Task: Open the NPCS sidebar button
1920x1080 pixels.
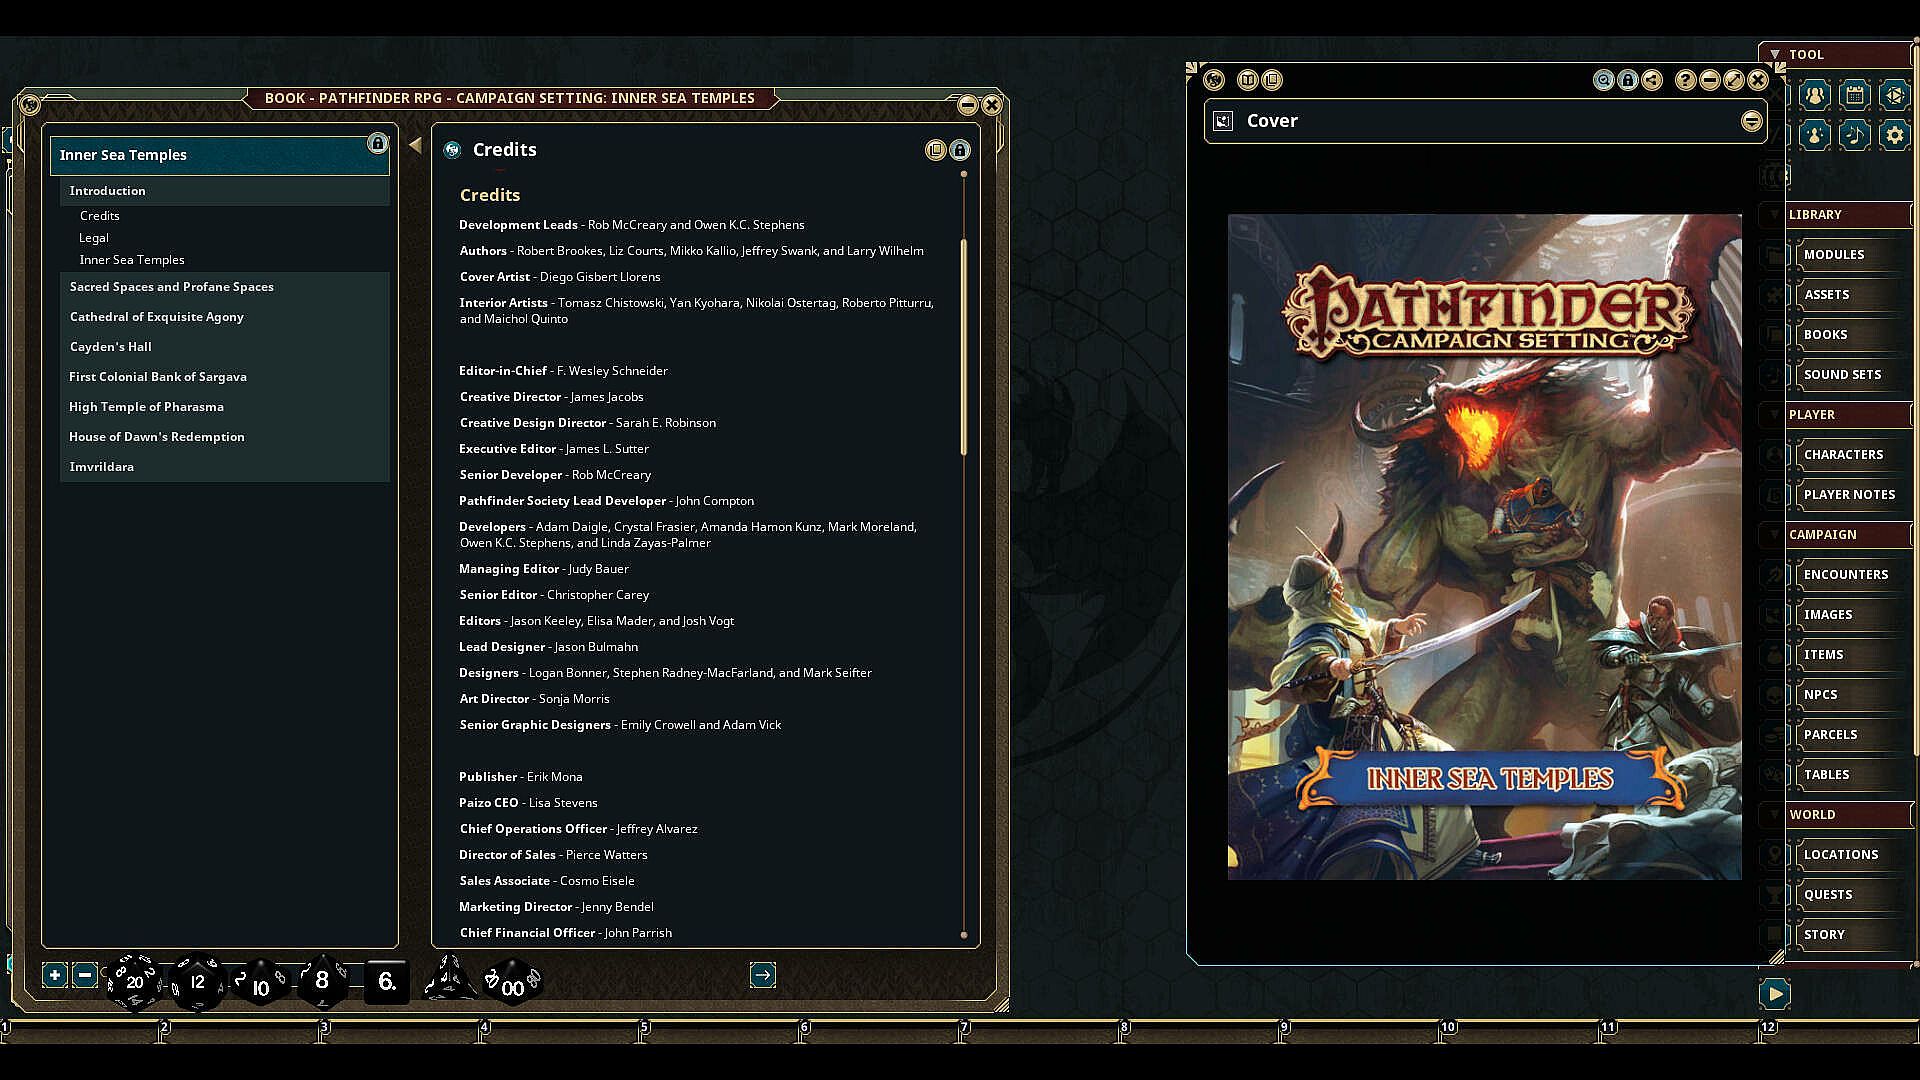Action: 1820,694
